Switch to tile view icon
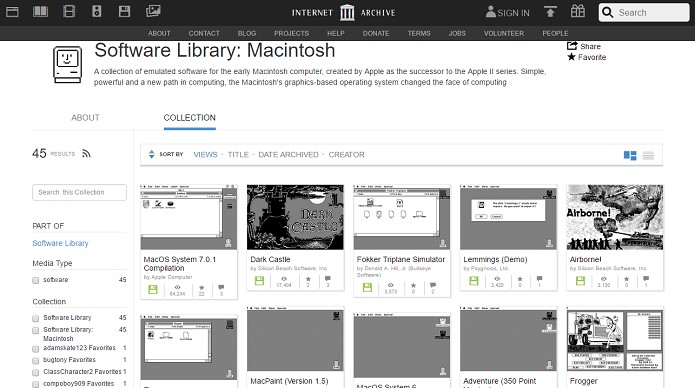This screenshot has height=388, width=695. [630, 155]
